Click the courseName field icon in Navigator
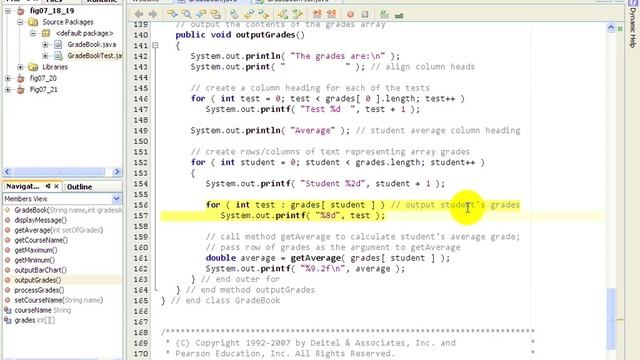The image size is (640, 360). pyautogui.click(x=7, y=310)
